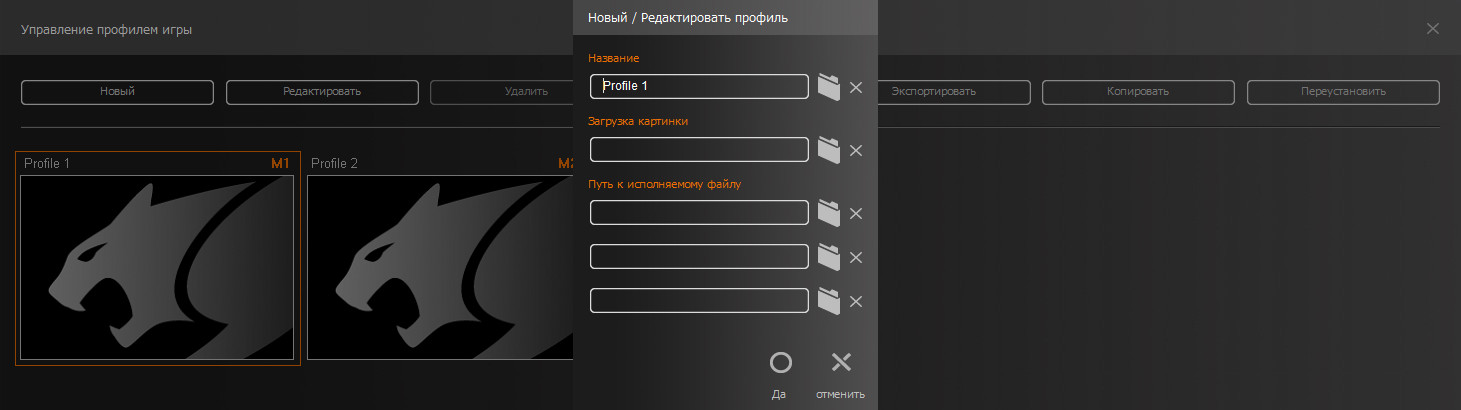Screen dimensions: 1461x410
Task: Click the M1 mode label
Action: click(280, 163)
